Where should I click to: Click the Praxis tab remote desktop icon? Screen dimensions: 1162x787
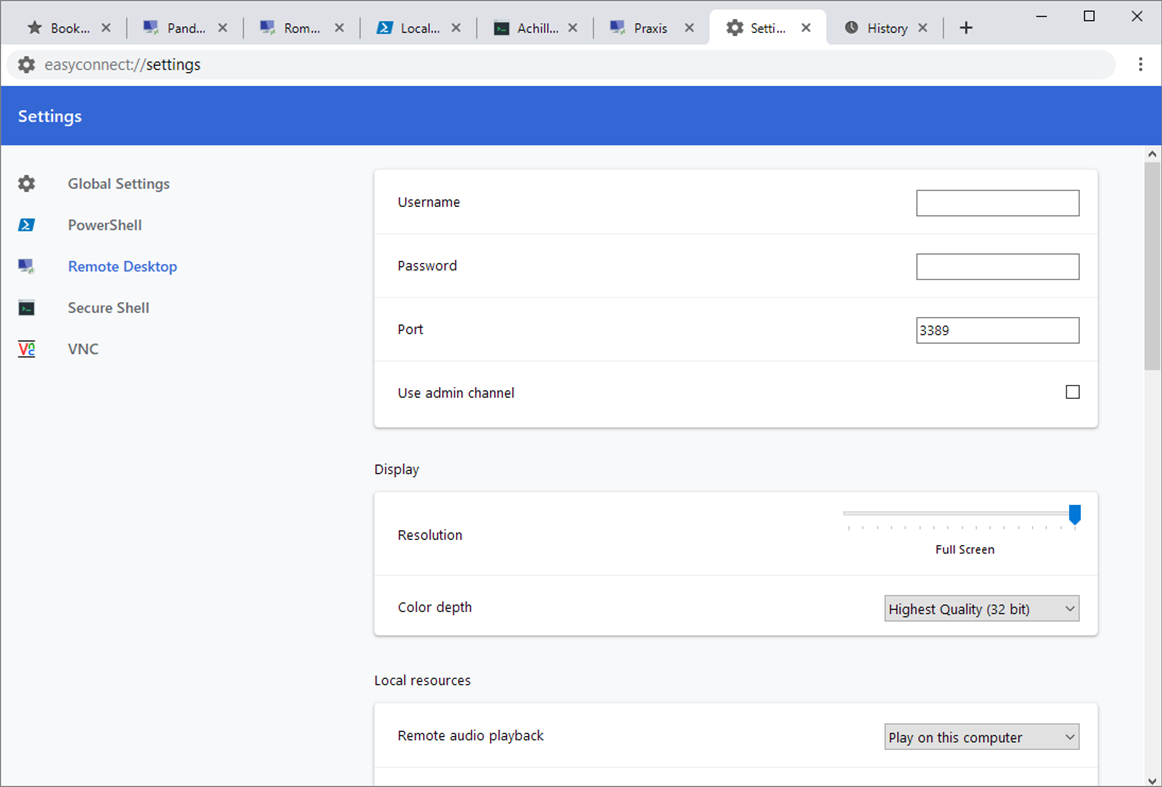pyautogui.click(x=617, y=28)
